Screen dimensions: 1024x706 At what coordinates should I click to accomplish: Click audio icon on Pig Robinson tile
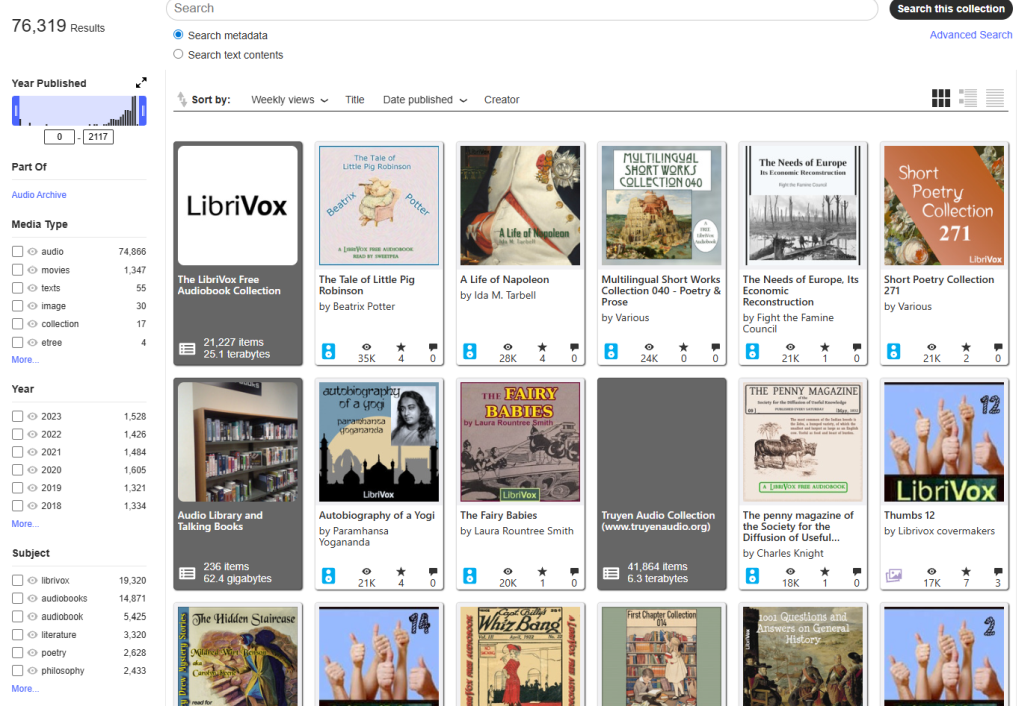(327, 351)
